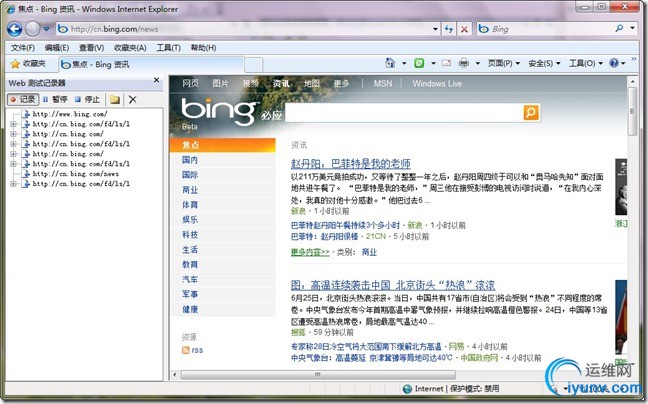Click the yellow folder icon in recorder toolbar
648x404 pixels.
point(115,100)
